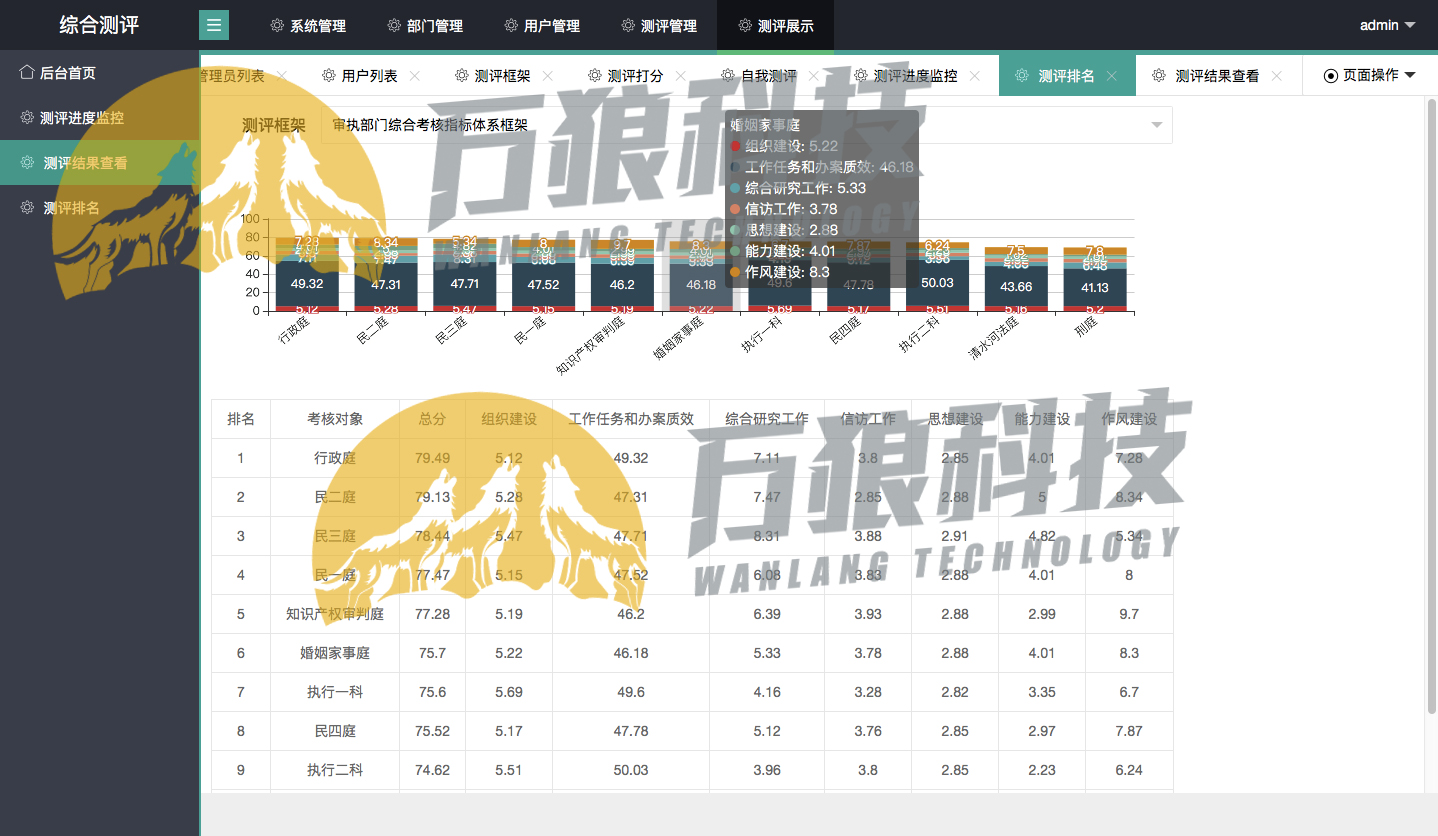Switch to the 测评打分 tab
The width and height of the screenshot is (1438, 836).
(x=635, y=76)
